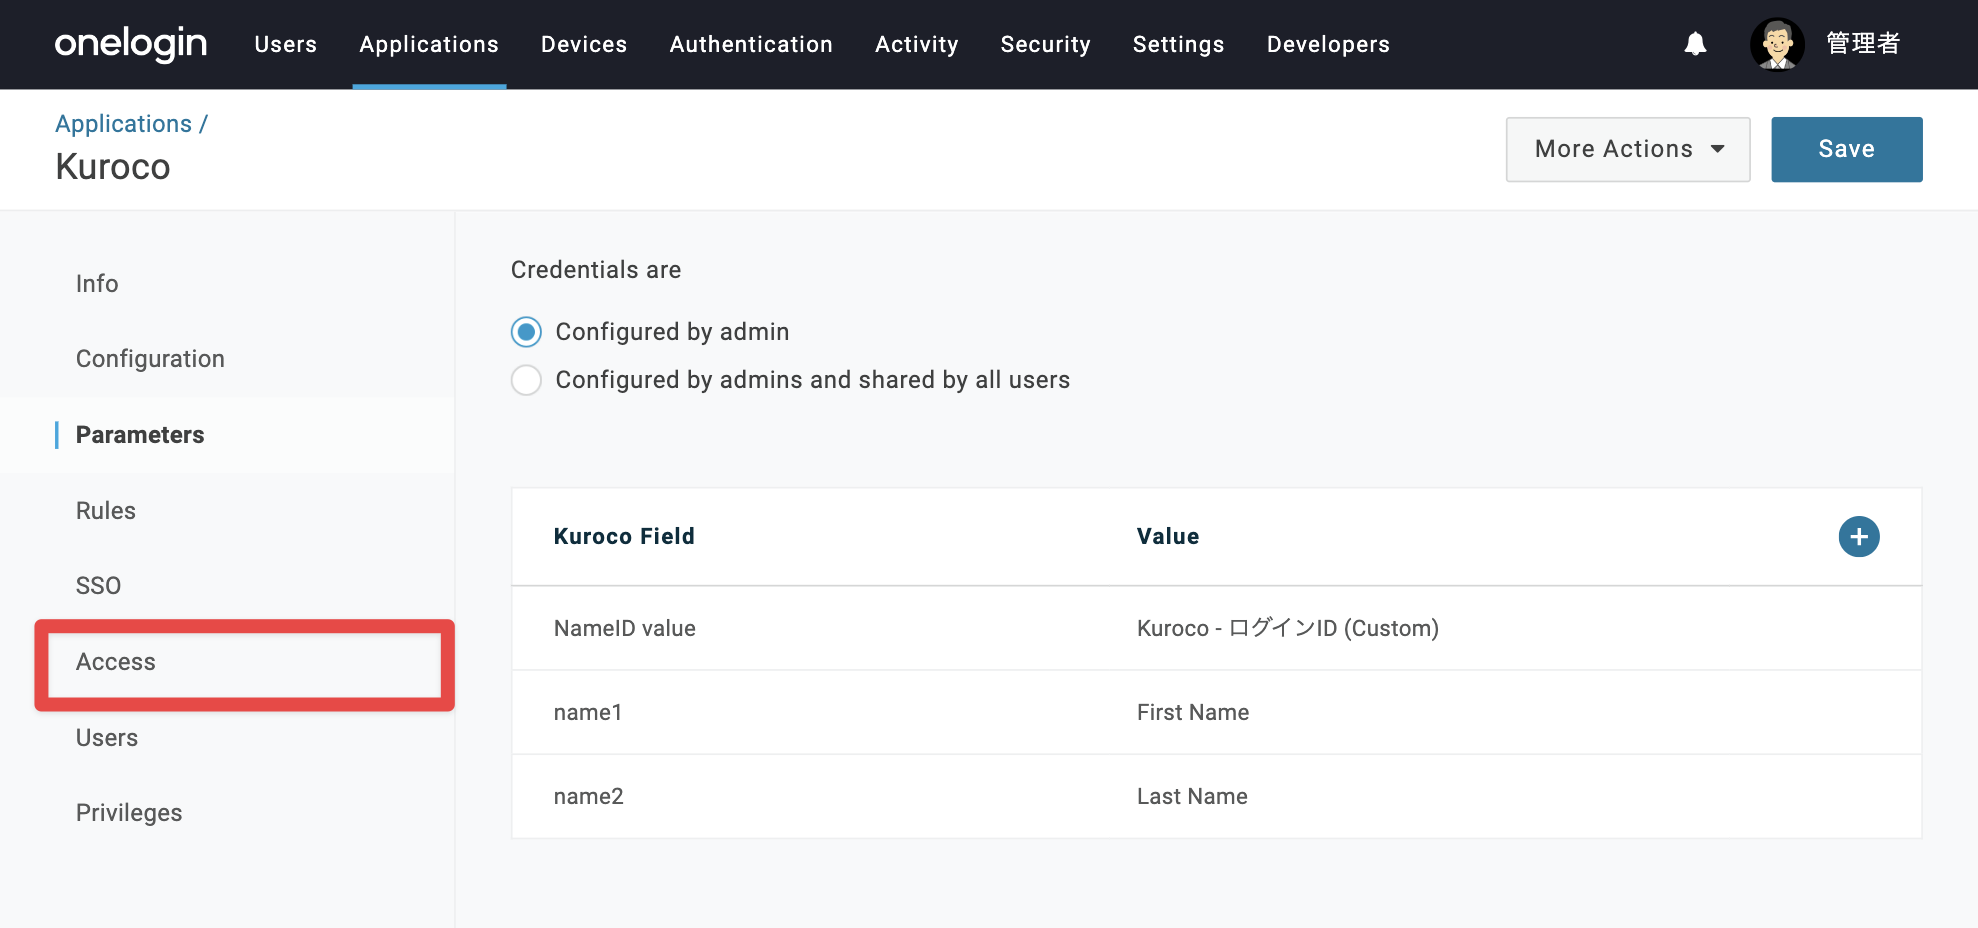
Task: Open the Users top menu
Action: pyautogui.click(x=286, y=44)
